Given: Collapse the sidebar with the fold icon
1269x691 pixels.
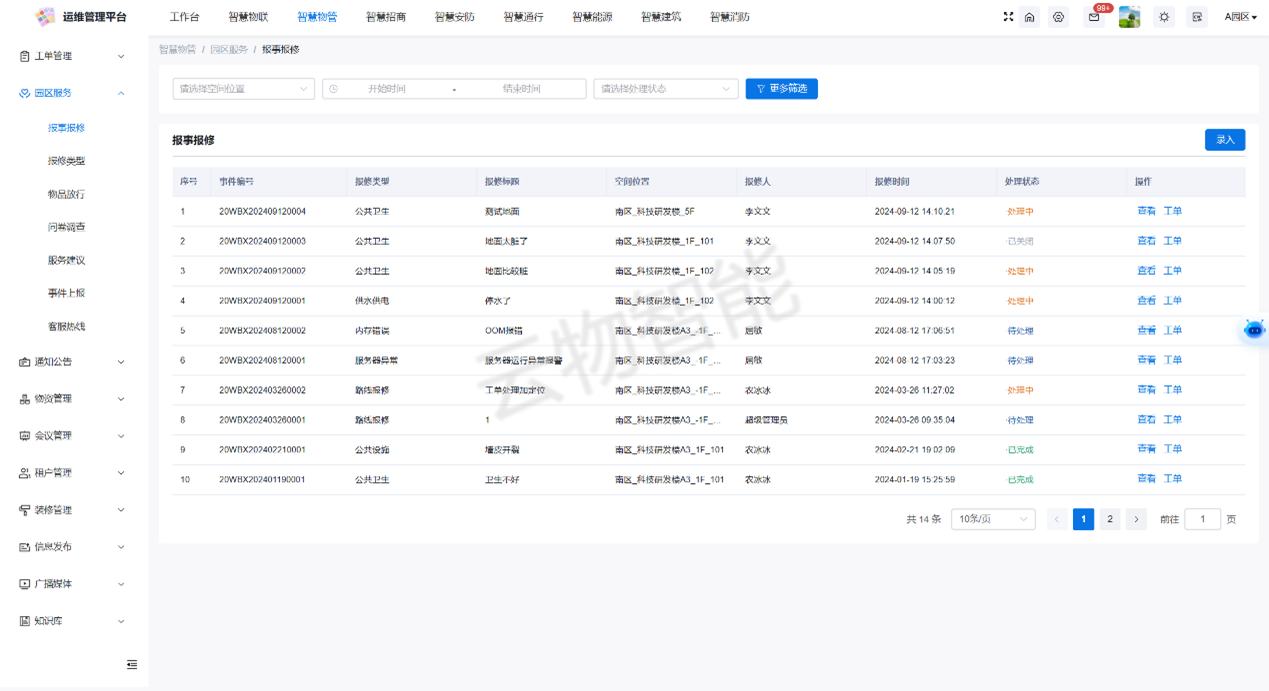Looking at the screenshot, I should (x=132, y=665).
